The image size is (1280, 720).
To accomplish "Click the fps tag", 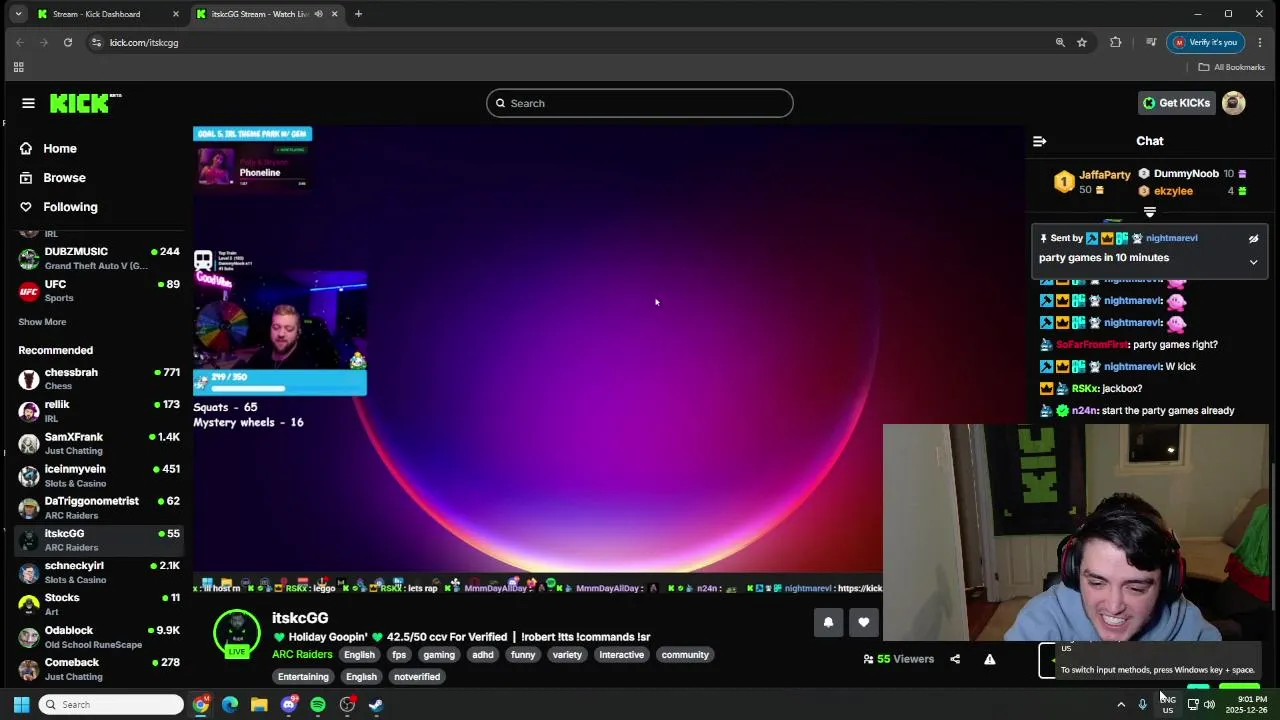I will pyautogui.click(x=399, y=655).
